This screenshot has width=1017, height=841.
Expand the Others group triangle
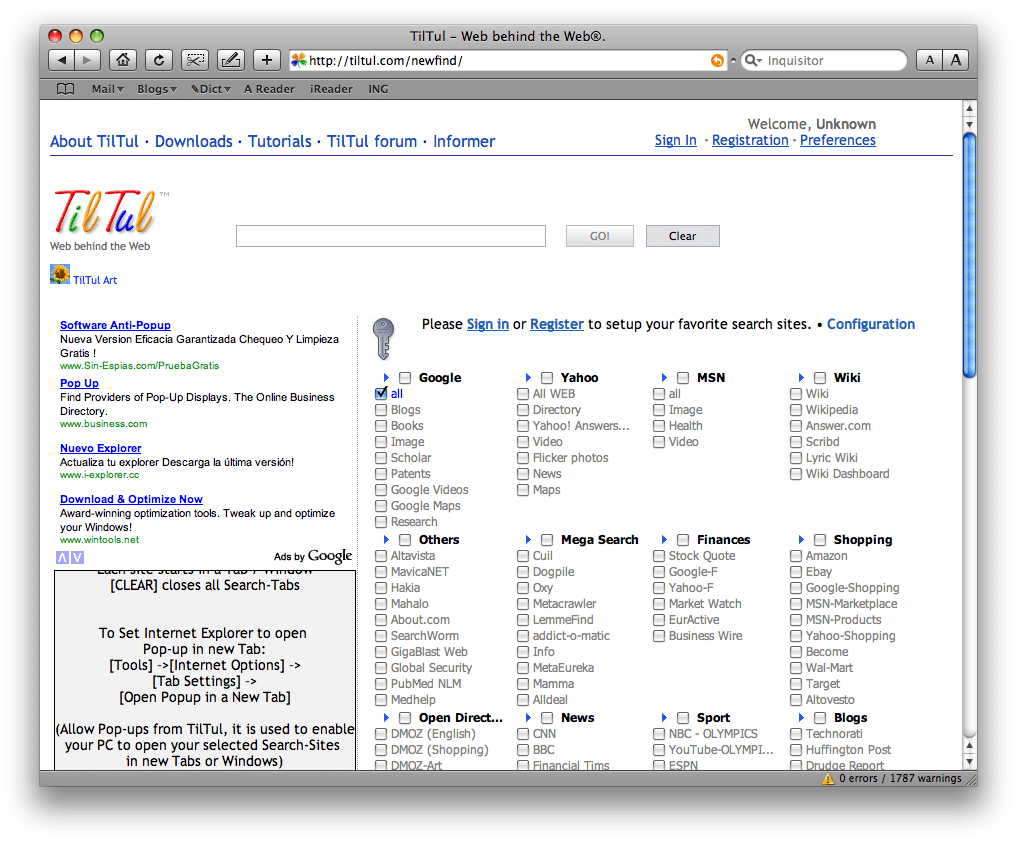click(386, 539)
